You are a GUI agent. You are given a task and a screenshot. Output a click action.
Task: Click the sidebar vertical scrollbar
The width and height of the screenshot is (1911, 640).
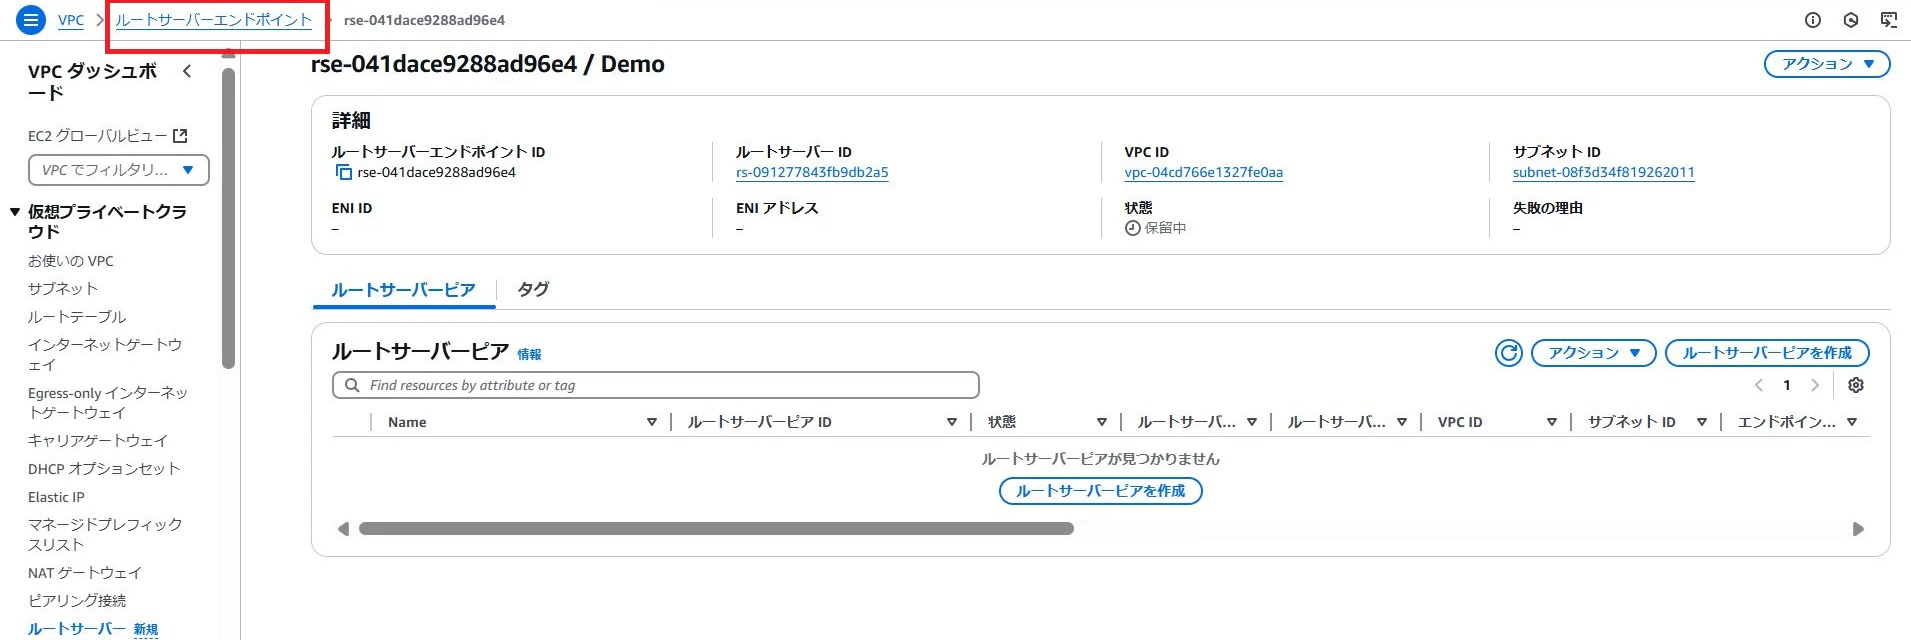click(x=229, y=218)
